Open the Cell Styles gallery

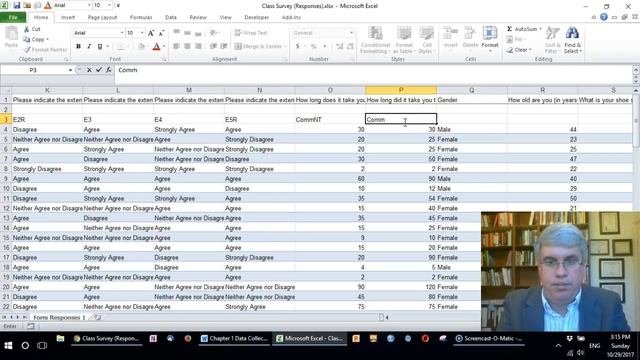[x=427, y=40]
